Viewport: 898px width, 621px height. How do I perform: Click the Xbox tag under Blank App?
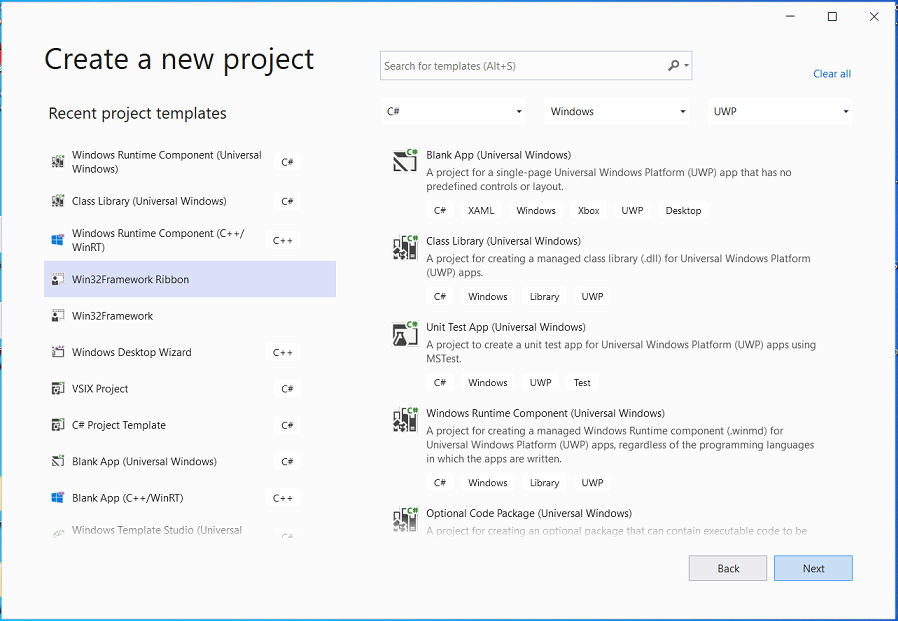pos(589,210)
